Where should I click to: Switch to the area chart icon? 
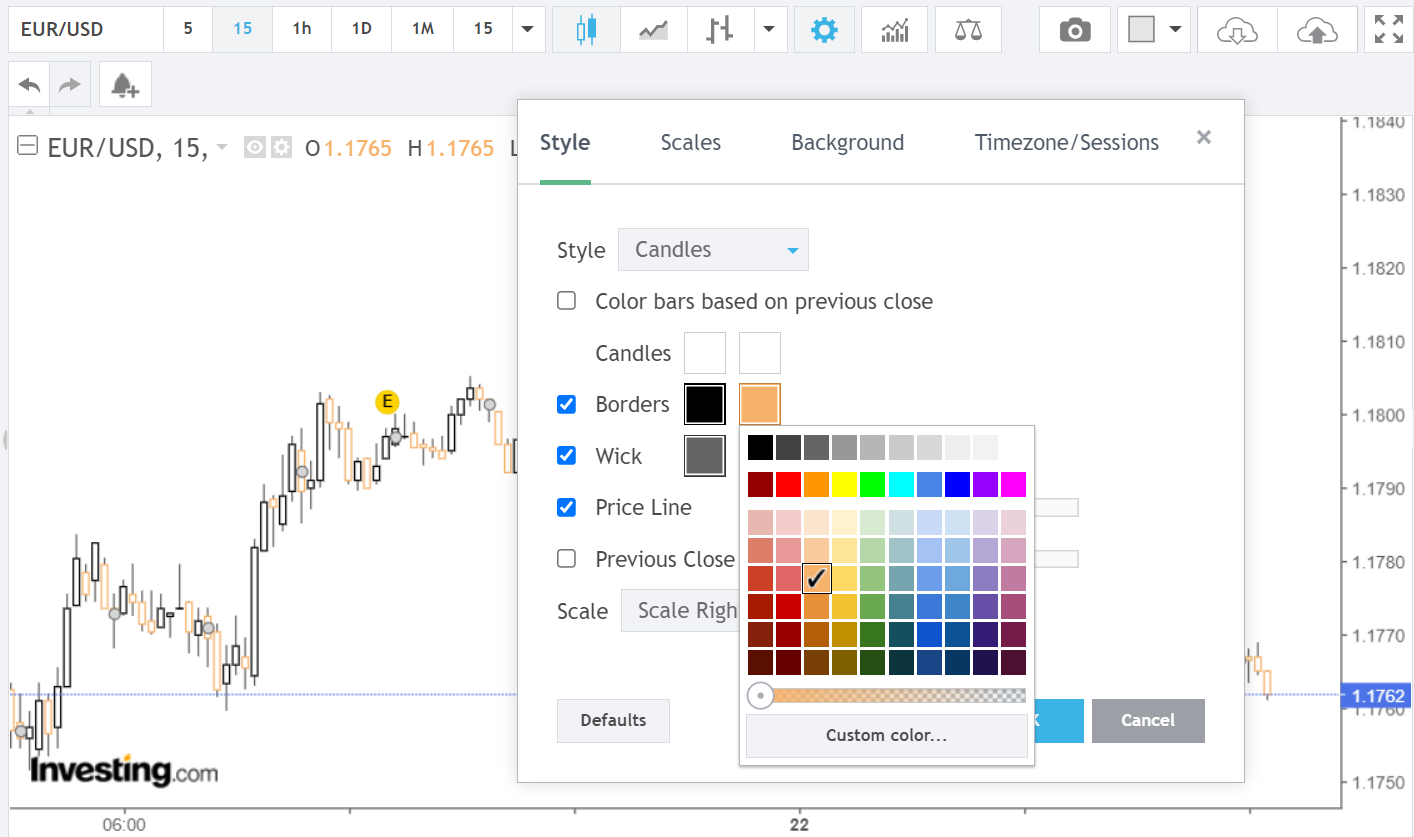[654, 29]
